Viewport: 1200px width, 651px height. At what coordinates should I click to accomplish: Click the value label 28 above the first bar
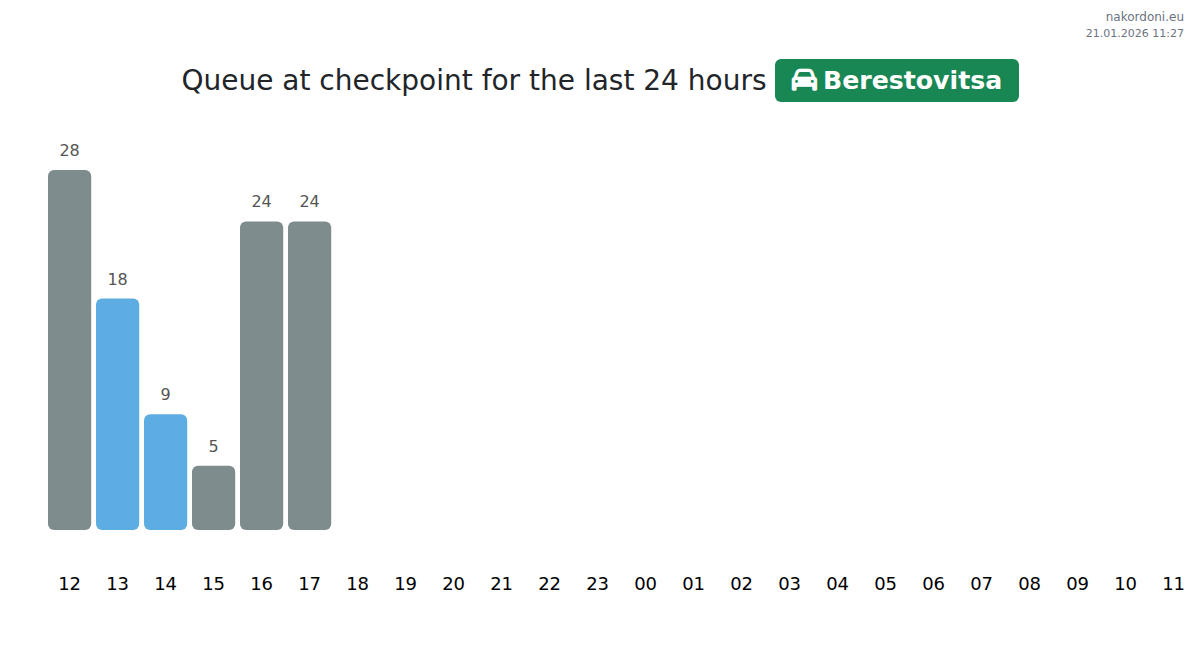(x=69, y=151)
